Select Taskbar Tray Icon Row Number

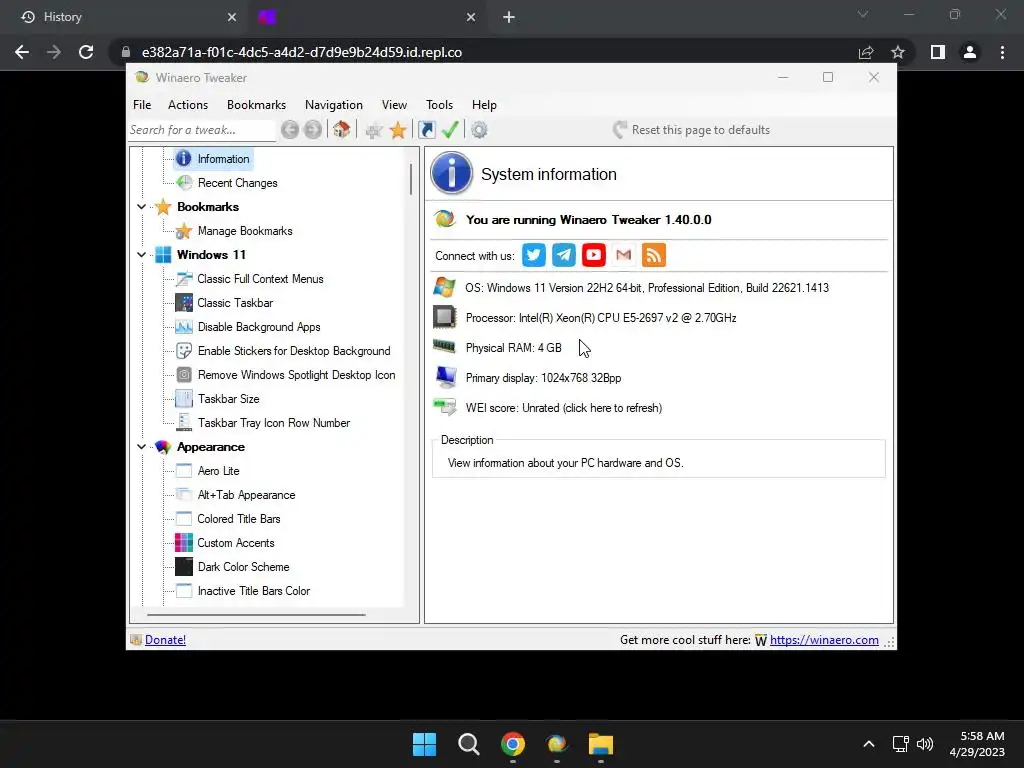(274, 423)
